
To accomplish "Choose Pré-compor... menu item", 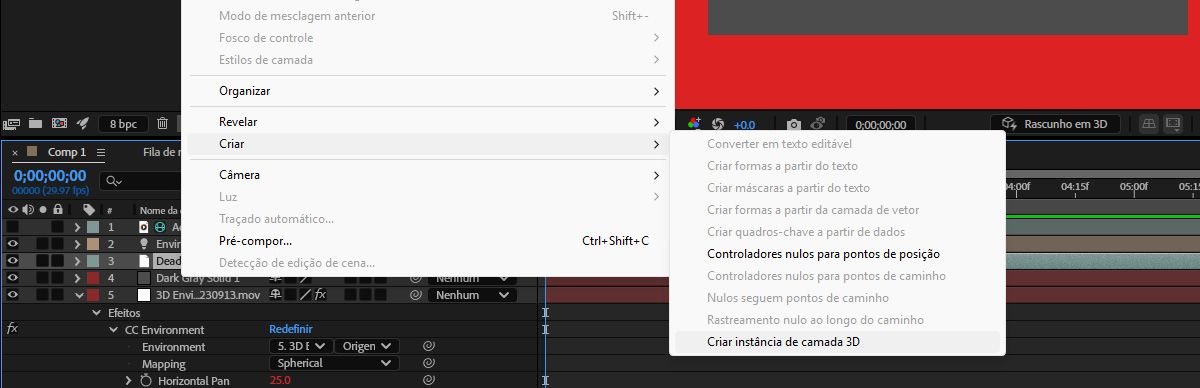I will coord(428,241).
